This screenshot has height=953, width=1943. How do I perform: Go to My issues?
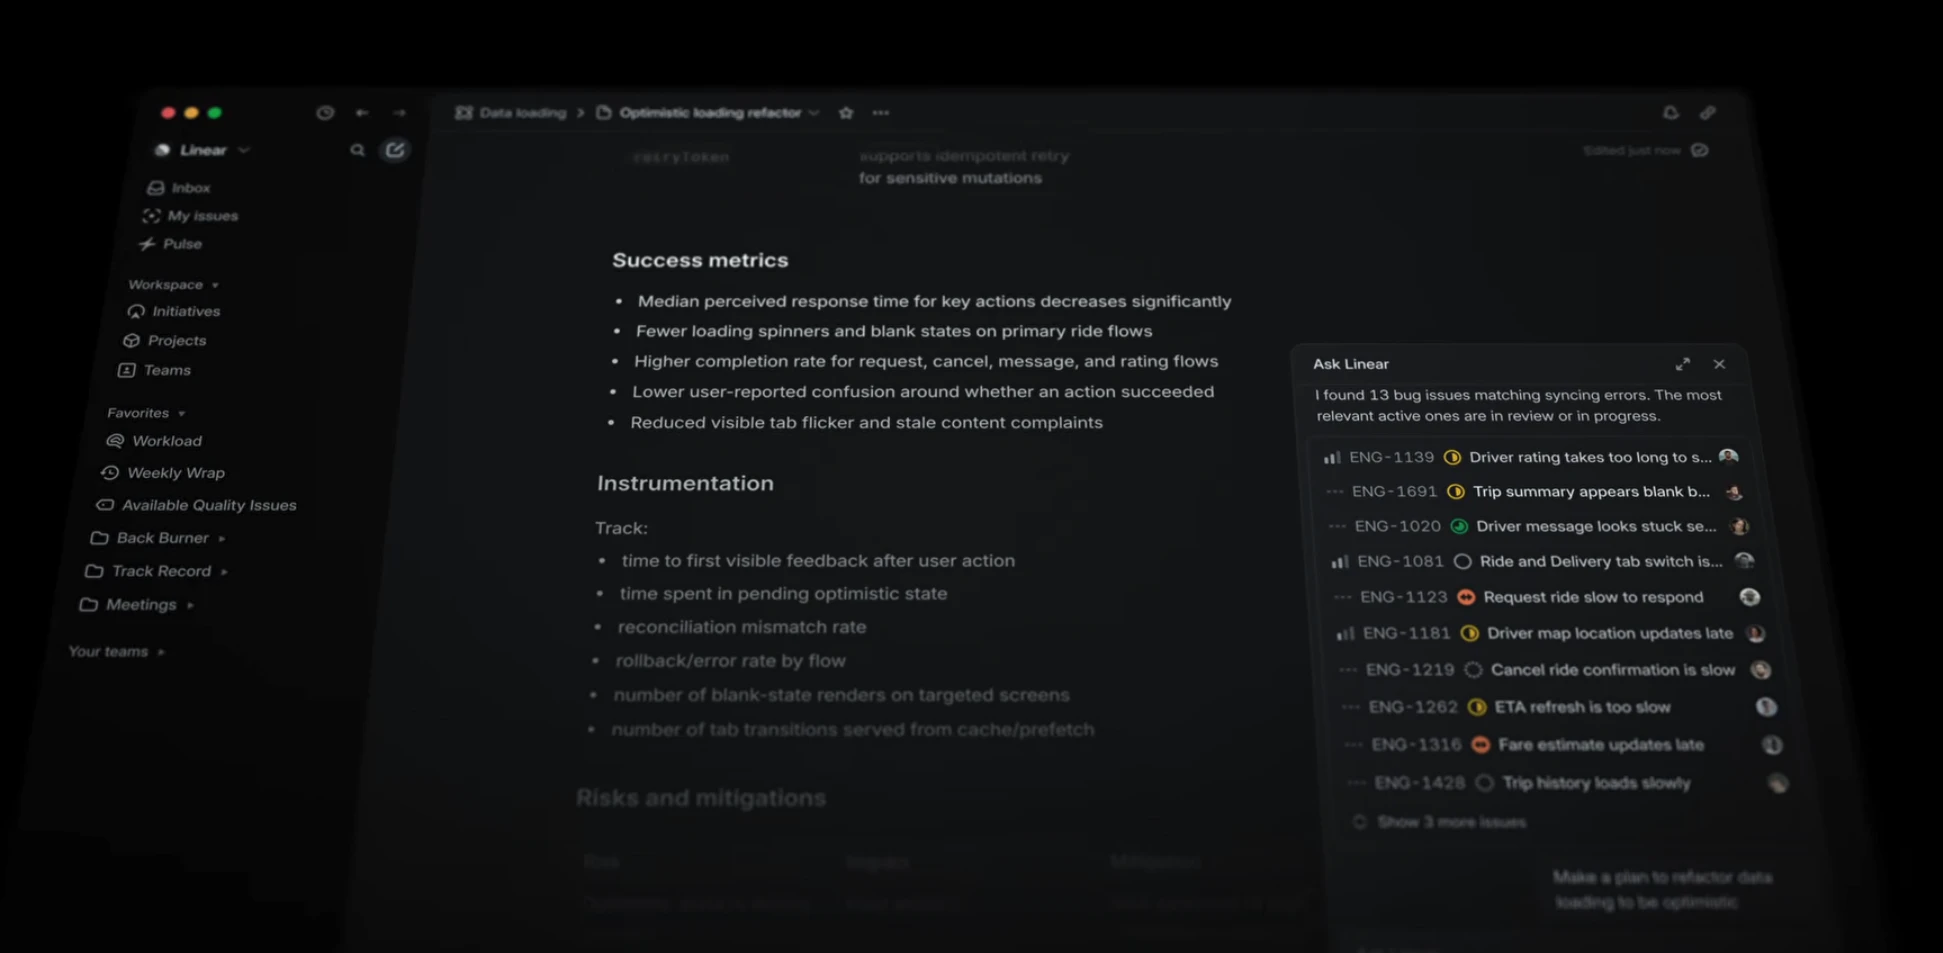click(191, 216)
